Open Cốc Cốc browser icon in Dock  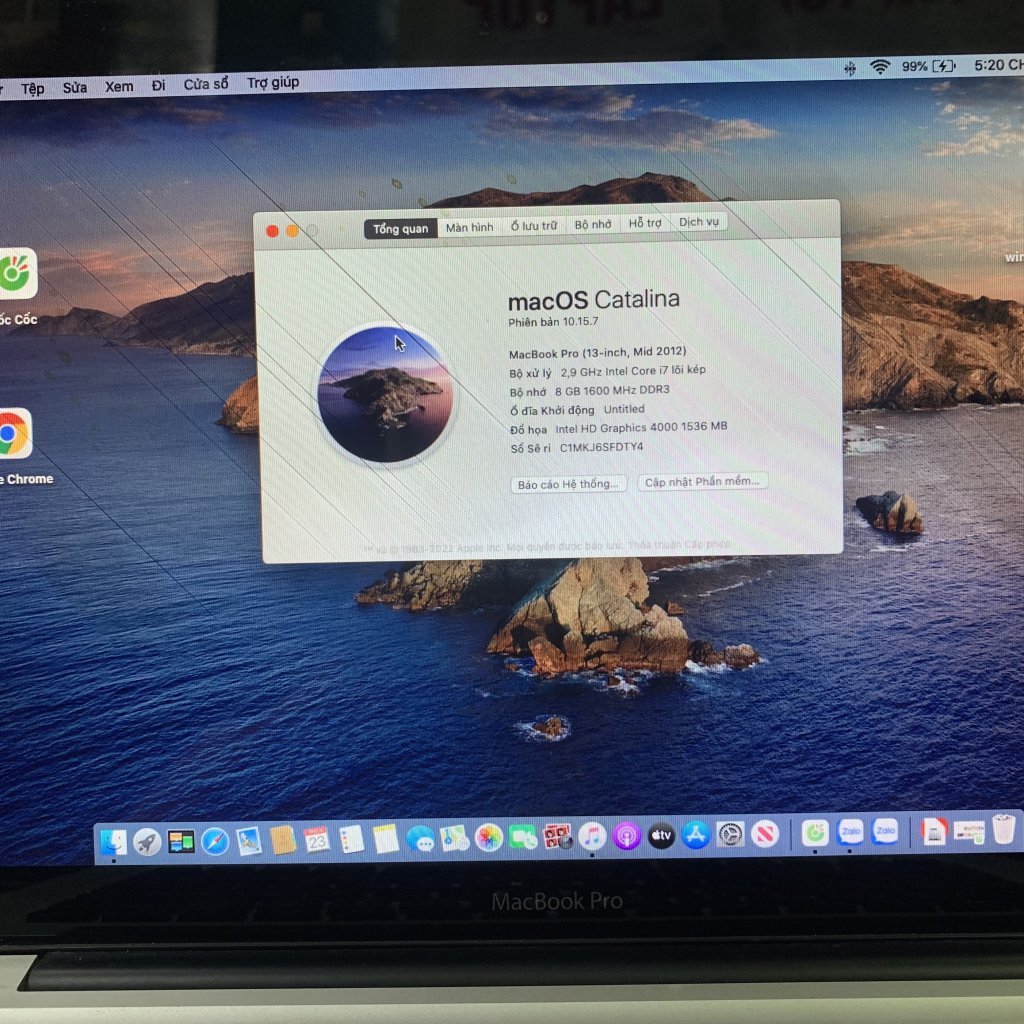coord(815,833)
